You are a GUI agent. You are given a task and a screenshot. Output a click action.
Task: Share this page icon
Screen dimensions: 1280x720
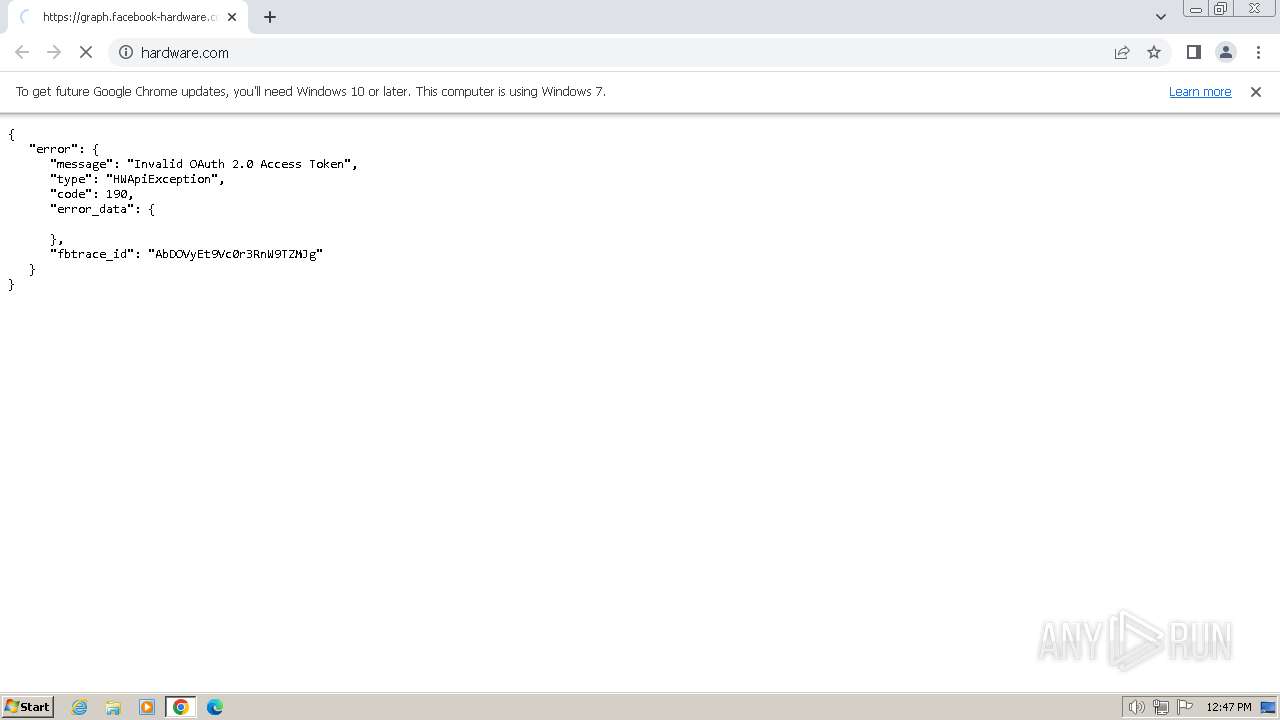point(1122,52)
